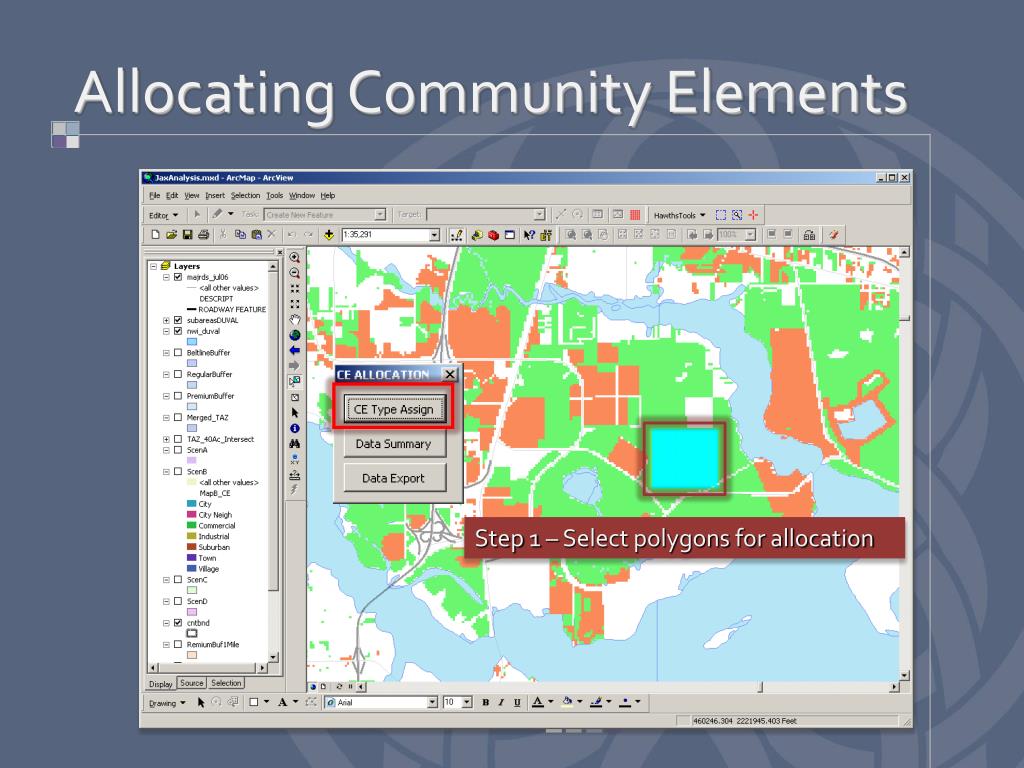
Task: Toggle underline text formatting
Action: pos(517,703)
